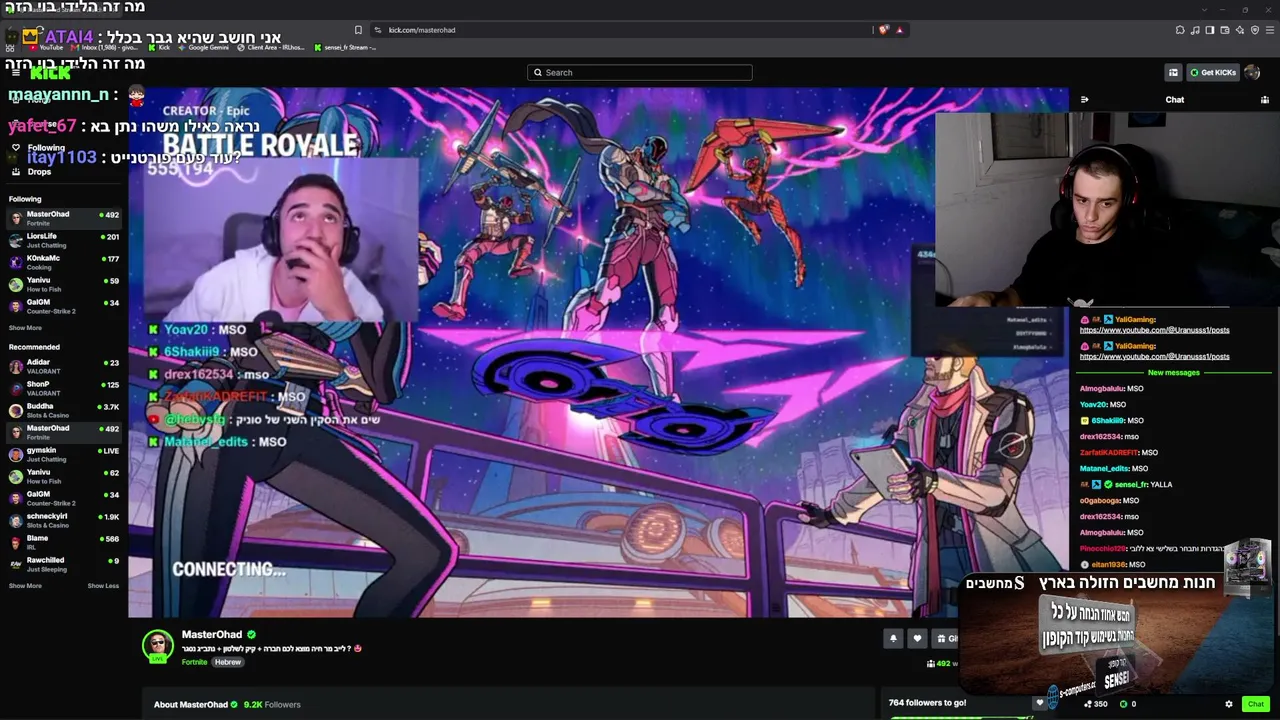Turn on notifications with the bell icon
The width and height of the screenshot is (1280, 720).
pyautogui.click(x=893, y=638)
